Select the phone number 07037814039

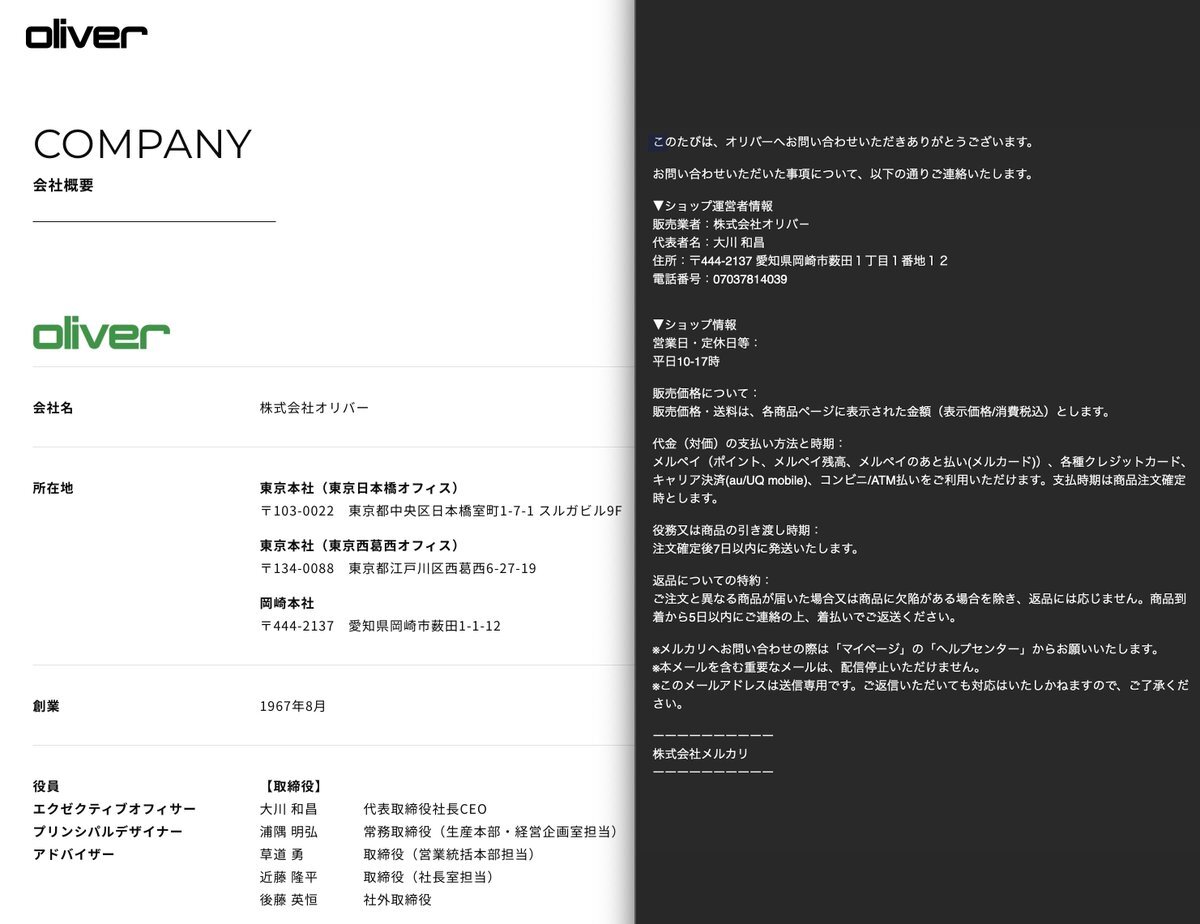tap(750, 280)
